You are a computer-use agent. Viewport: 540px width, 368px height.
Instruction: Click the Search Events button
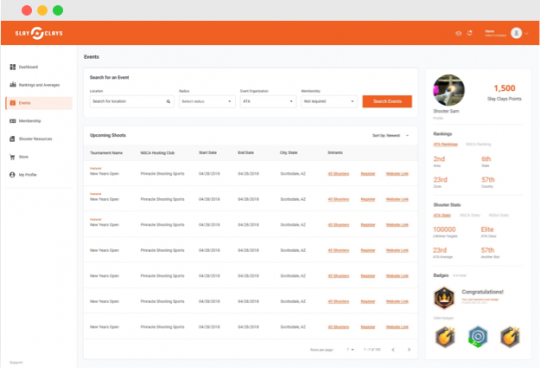coord(387,102)
